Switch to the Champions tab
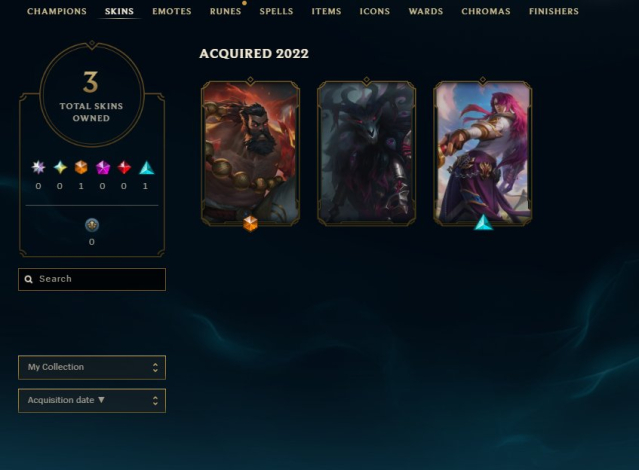 (57, 11)
